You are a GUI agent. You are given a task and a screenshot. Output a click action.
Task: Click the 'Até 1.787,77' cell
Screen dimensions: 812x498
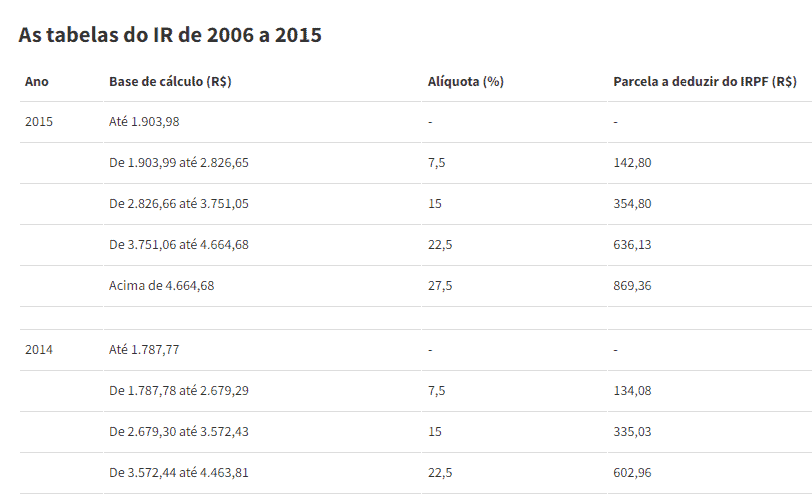[144, 350]
